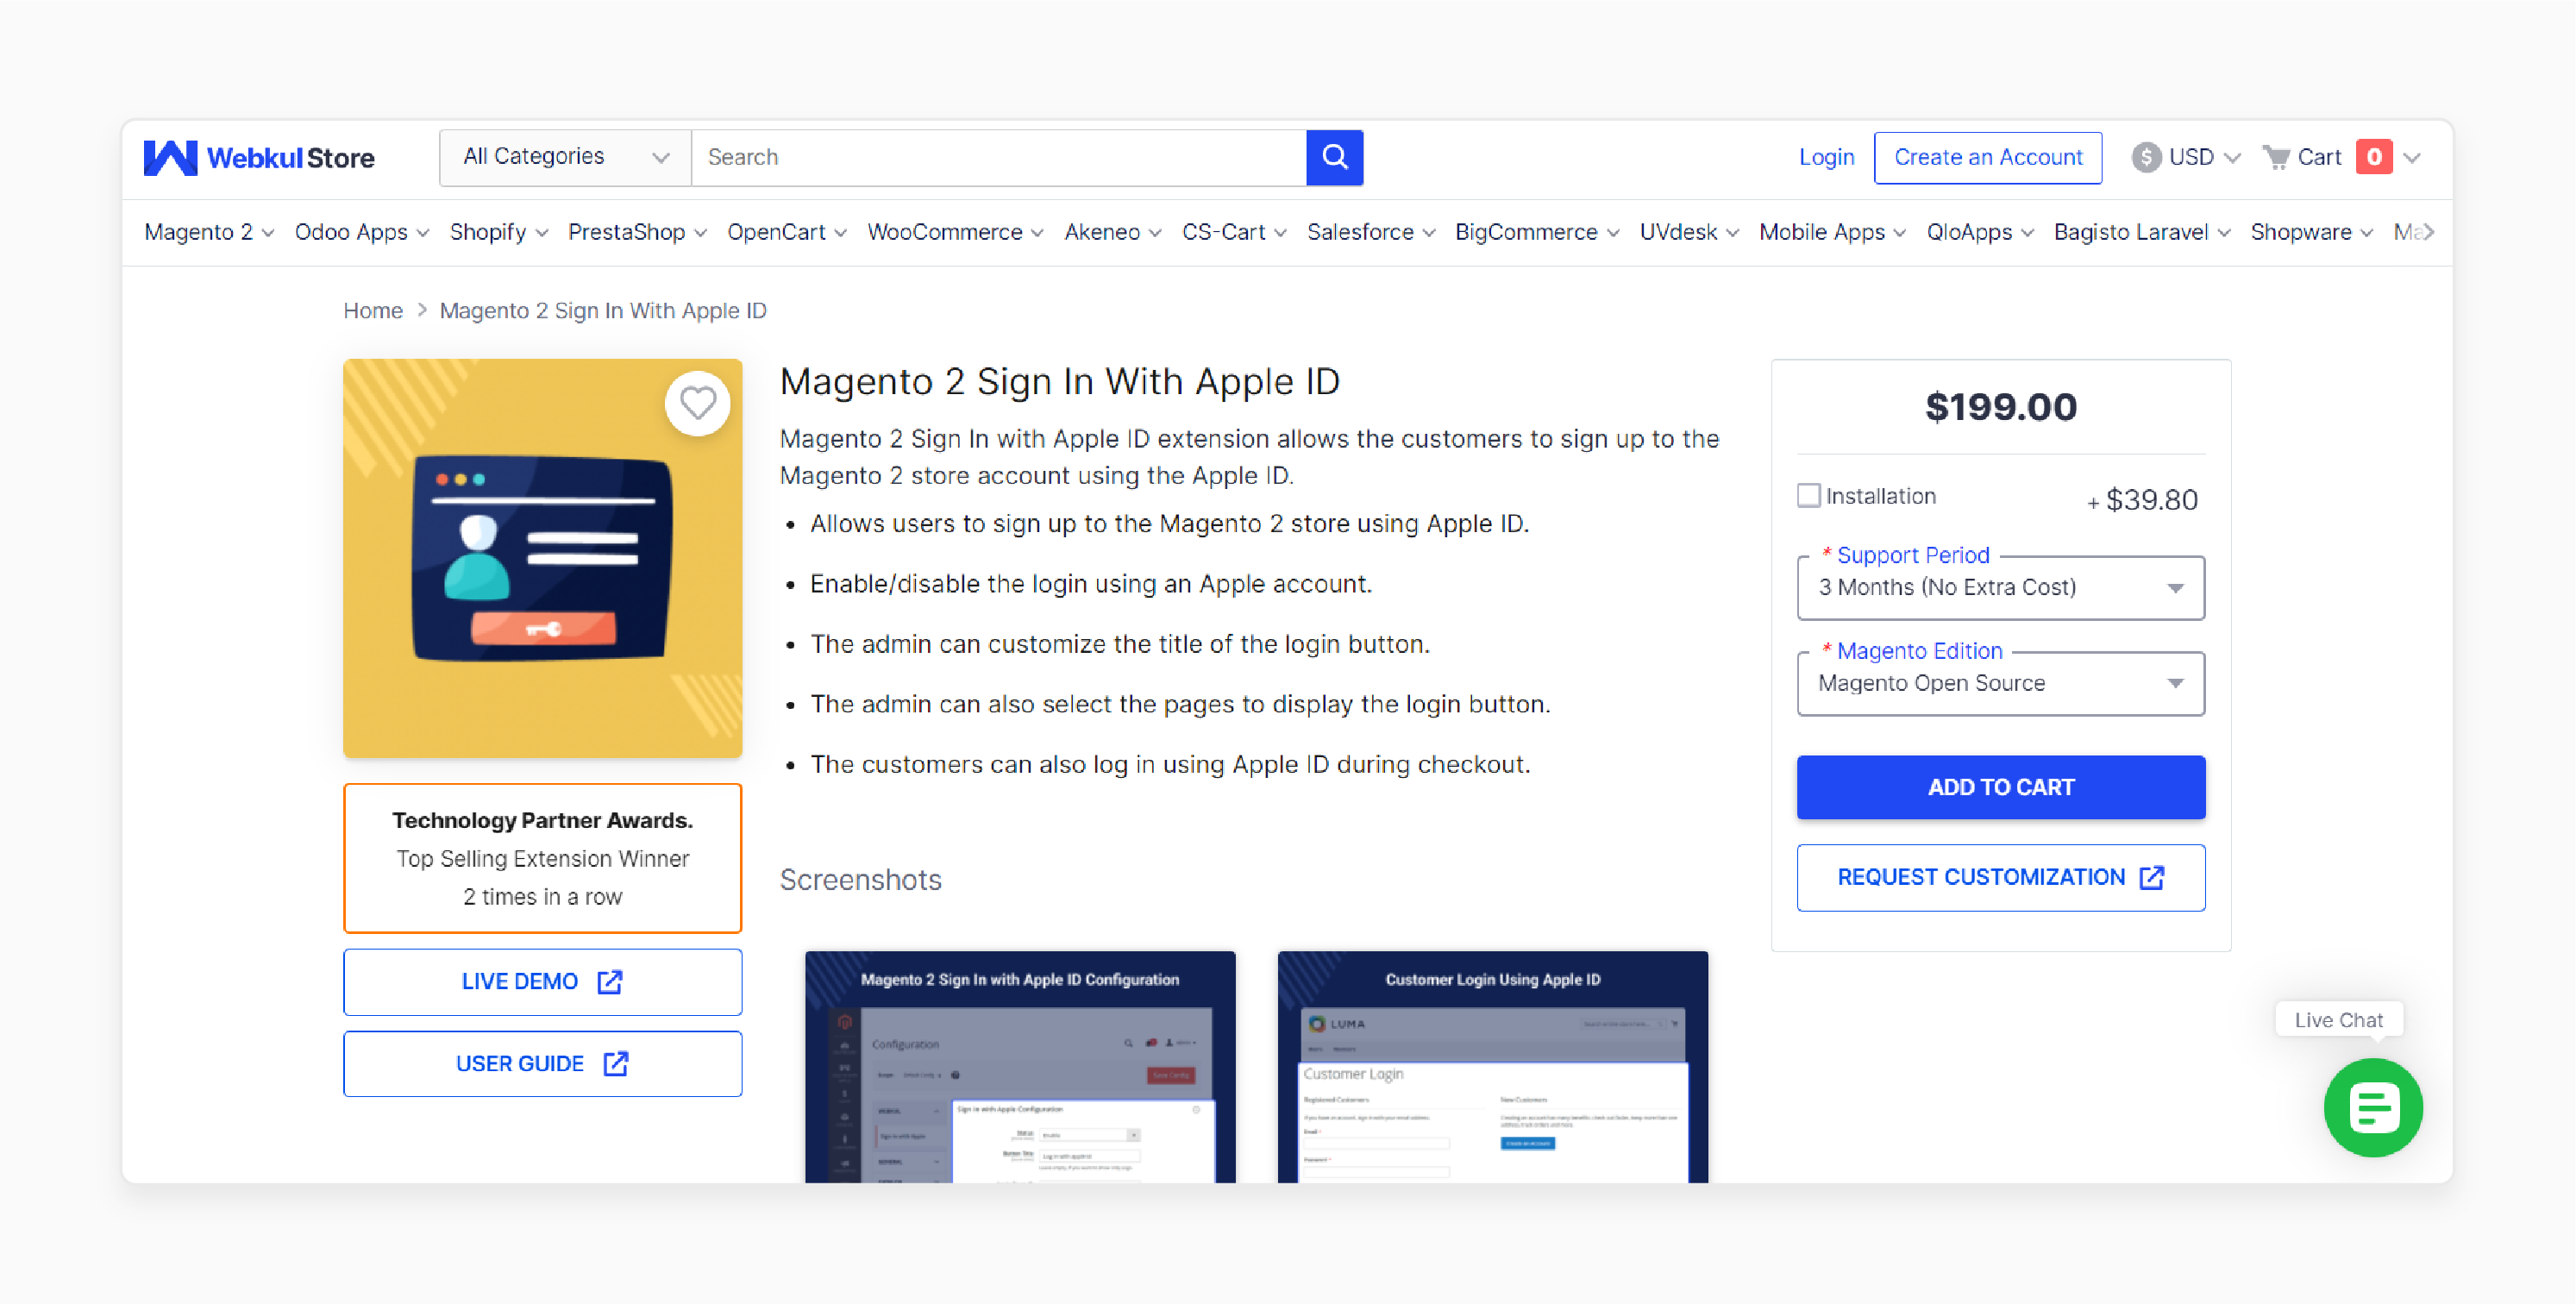This screenshot has height=1304, width=2576.
Task: Click the shopping cart icon
Action: pyautogui.click(x=2276, y=157)
